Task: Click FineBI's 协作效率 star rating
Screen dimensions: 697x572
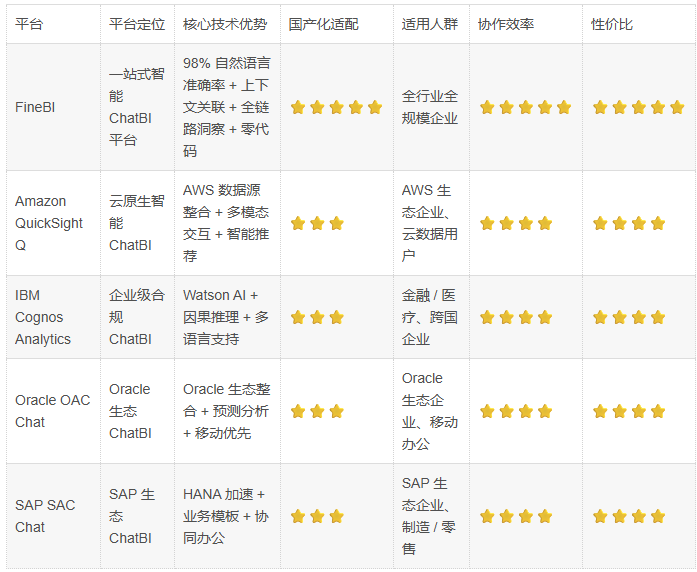Action: pos(525,107)
